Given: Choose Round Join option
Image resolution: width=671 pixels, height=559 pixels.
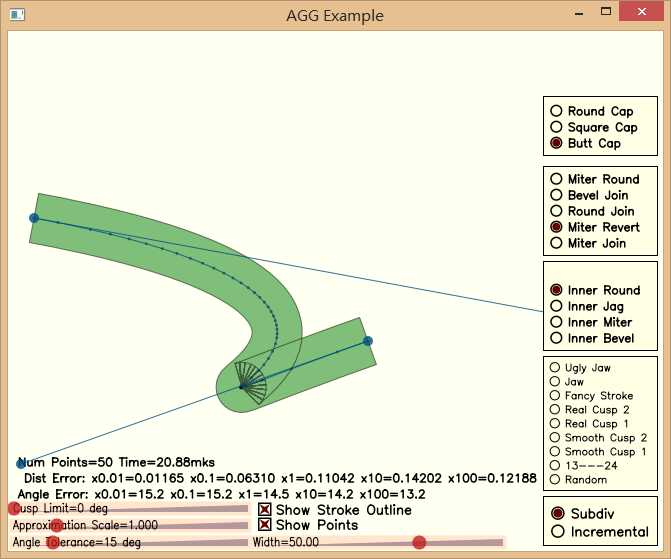Looking at the screenshot, I should pyautogui.click(x=592, y=211).
